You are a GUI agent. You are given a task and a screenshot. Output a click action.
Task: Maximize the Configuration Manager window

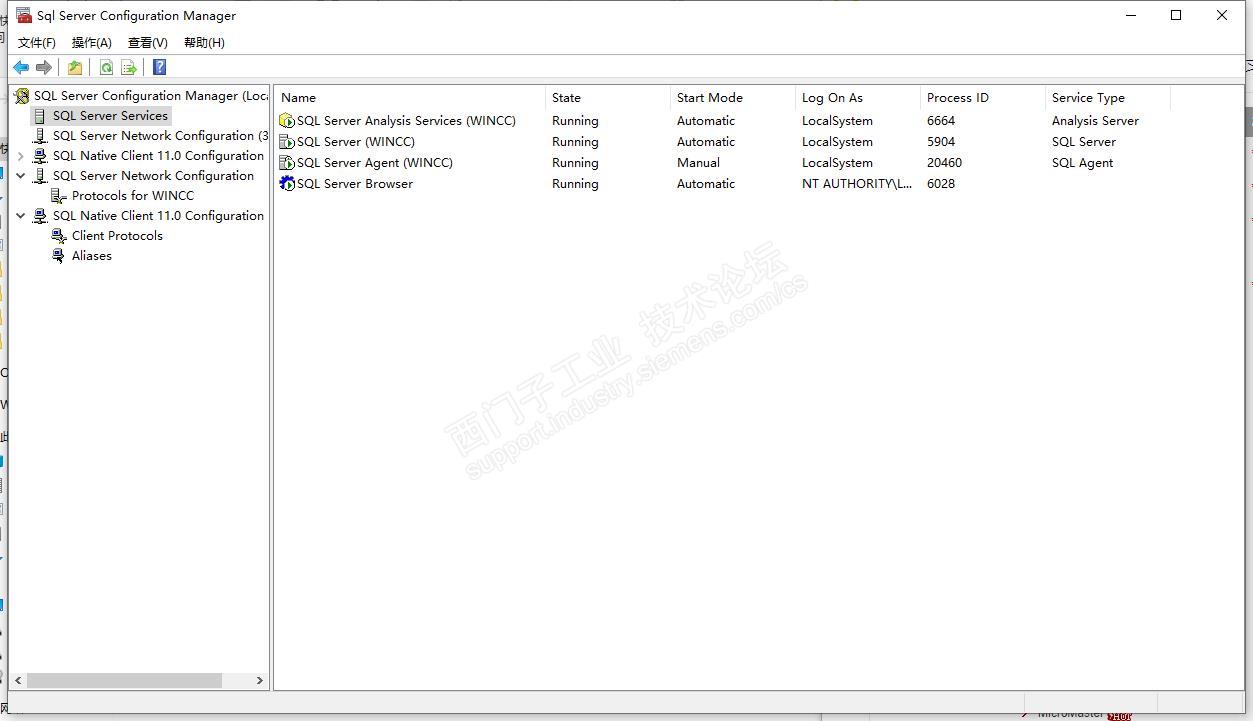coord(1176,15)
